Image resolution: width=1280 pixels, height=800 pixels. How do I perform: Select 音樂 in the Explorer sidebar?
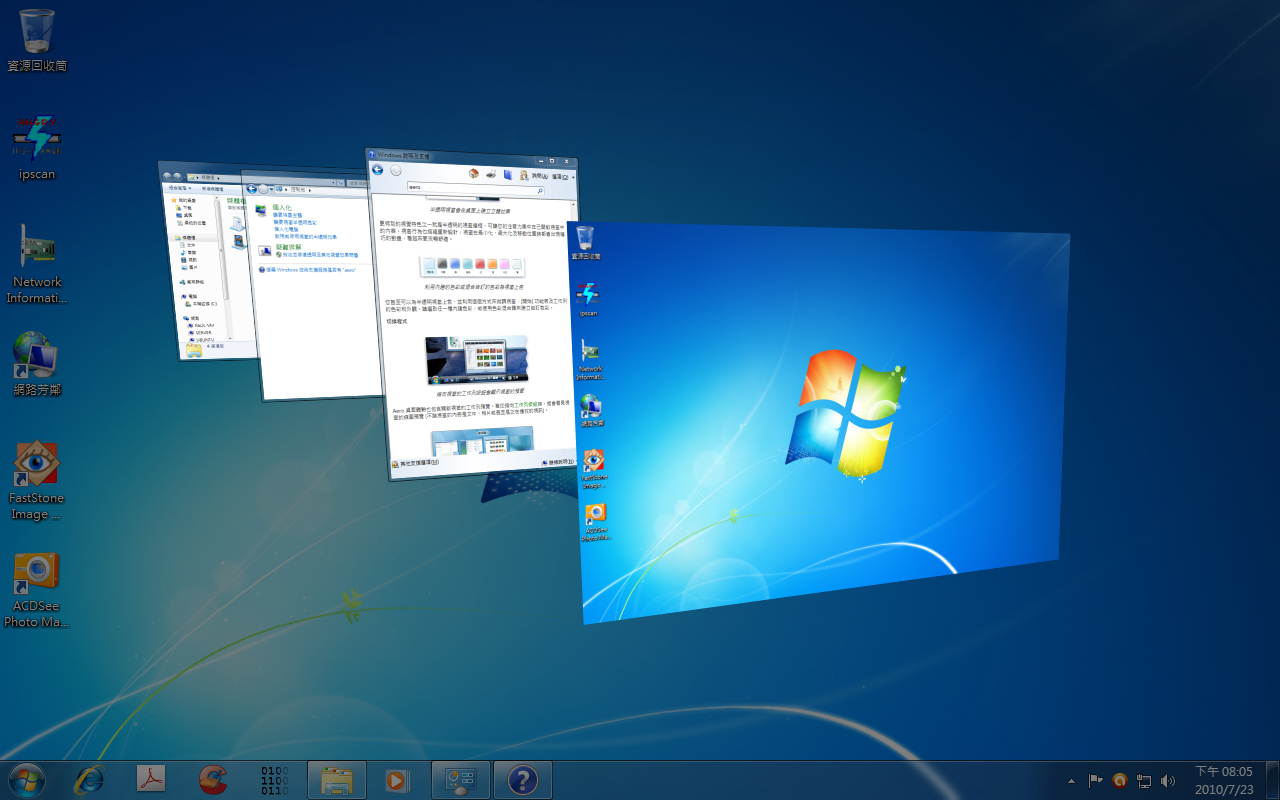[x=191, y=252]
